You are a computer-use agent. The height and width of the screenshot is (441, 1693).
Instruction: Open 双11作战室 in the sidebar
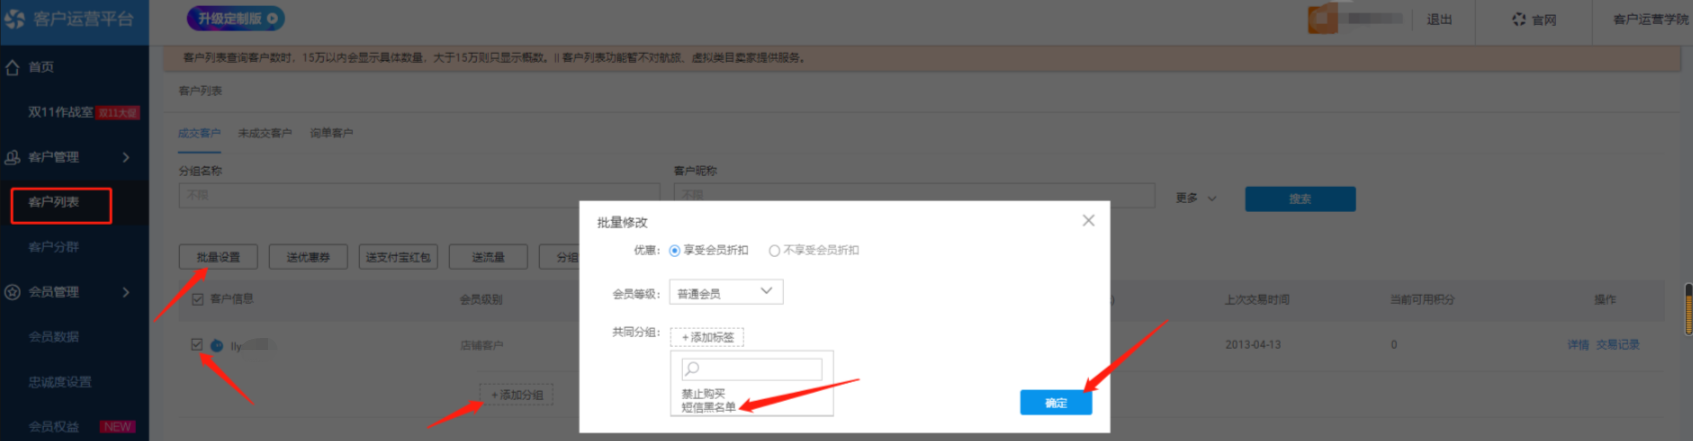click(x=60, y=112)
